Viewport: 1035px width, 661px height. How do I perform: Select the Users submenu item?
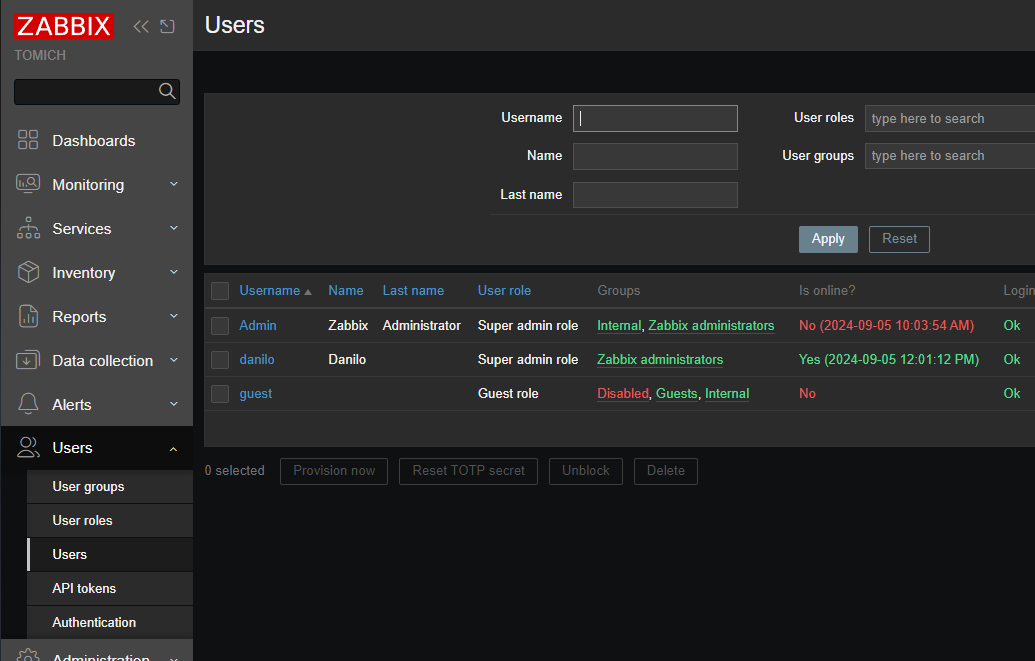110,555
